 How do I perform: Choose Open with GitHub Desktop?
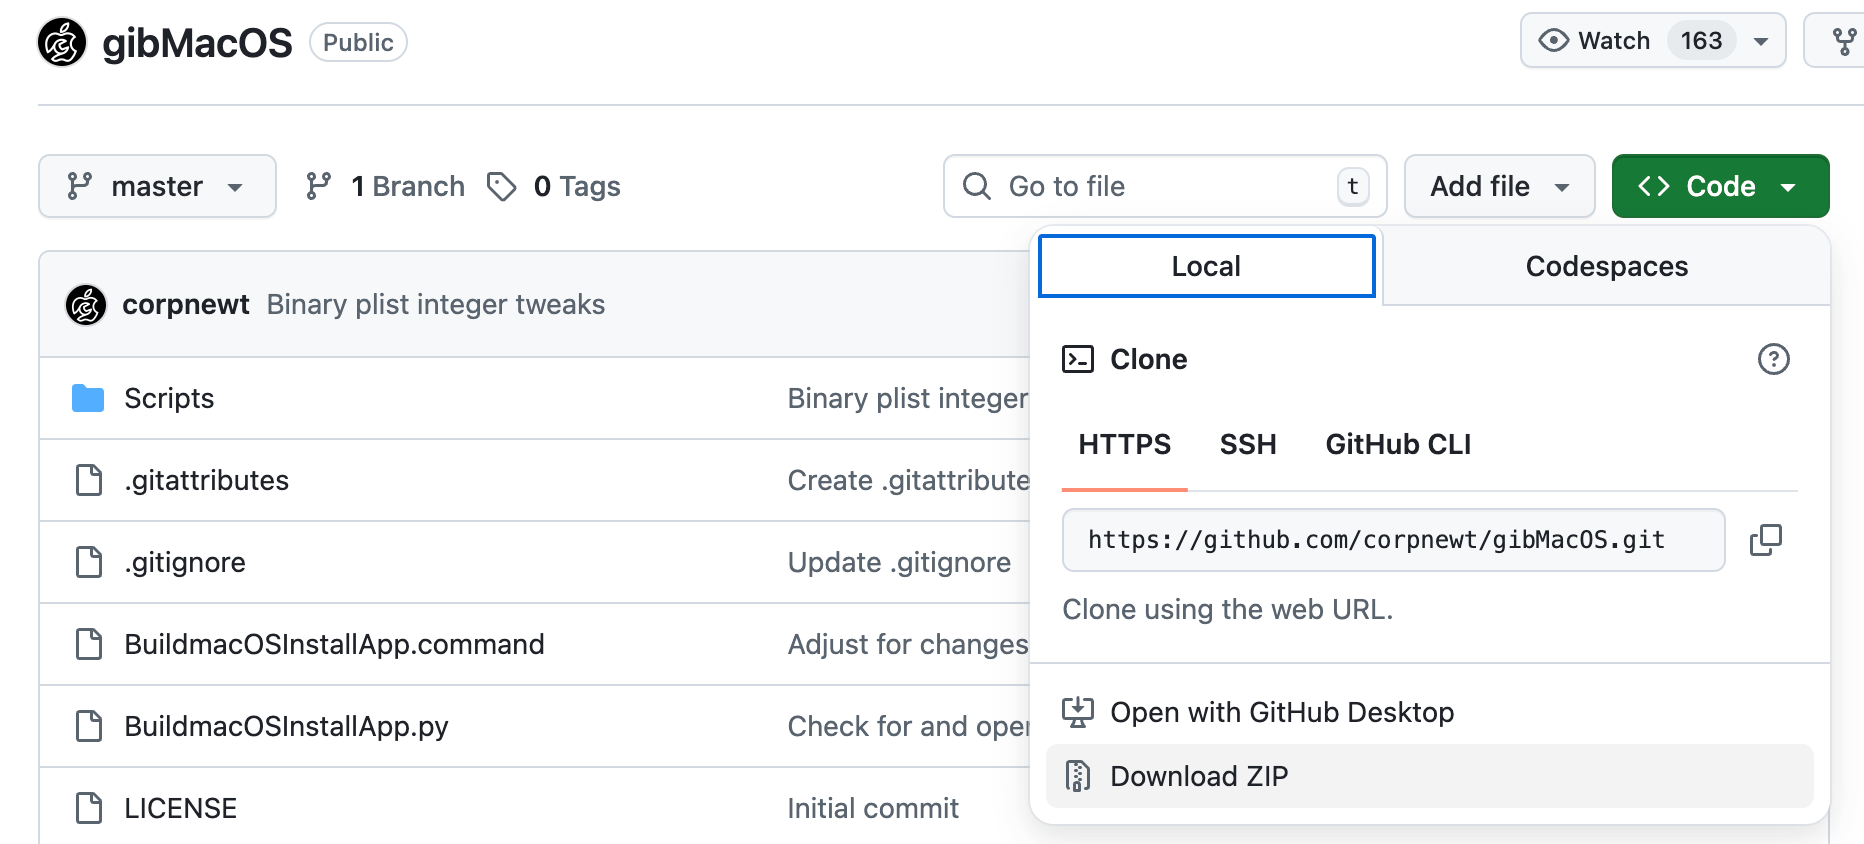1281,712
